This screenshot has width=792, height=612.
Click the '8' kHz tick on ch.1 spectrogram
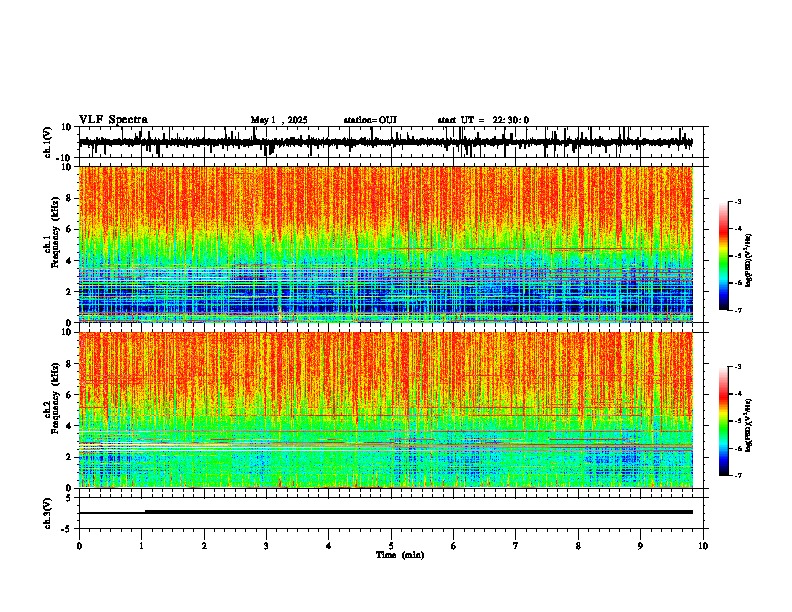pos(70,198)
